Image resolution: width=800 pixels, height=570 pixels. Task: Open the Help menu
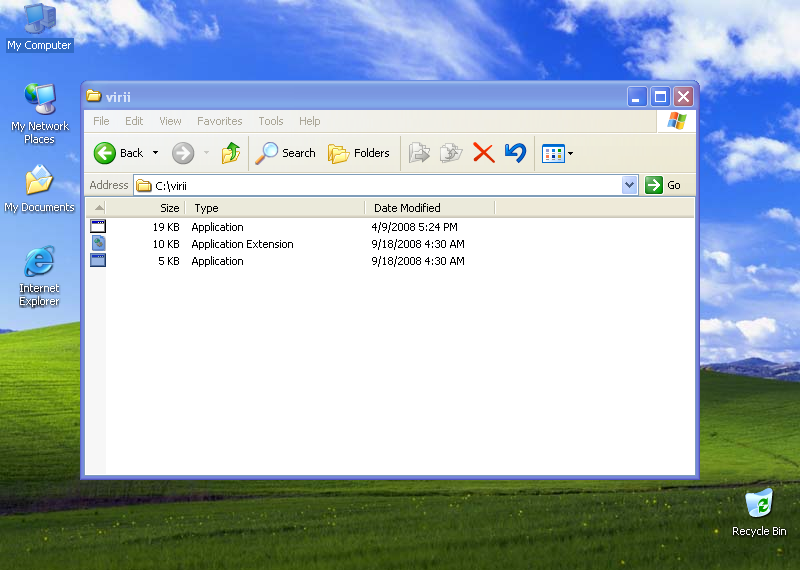point(309,121)
